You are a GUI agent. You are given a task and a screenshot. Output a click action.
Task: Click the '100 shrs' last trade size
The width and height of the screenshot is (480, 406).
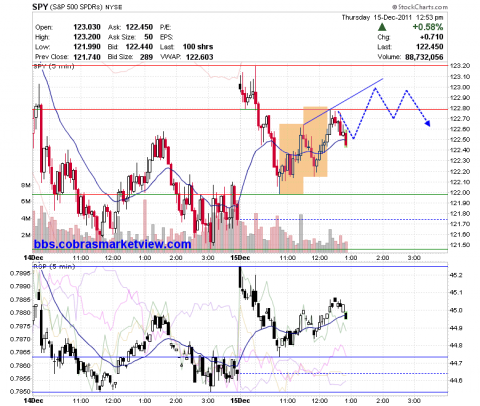tap(198, 47)
